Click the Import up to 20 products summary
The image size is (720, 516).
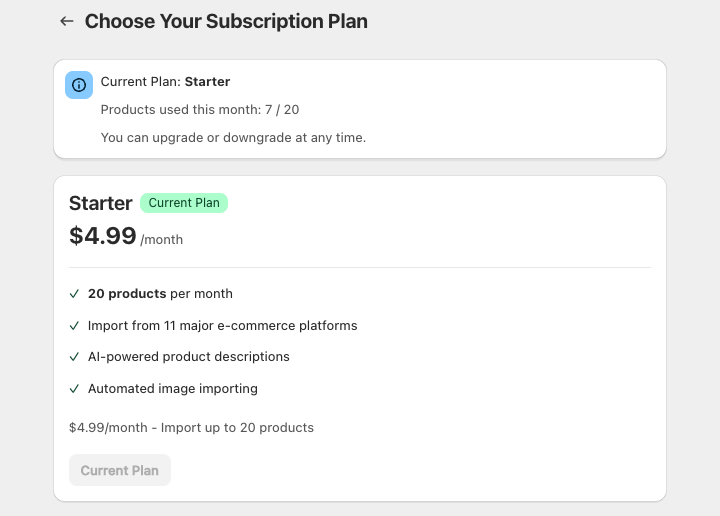(191, 428)
